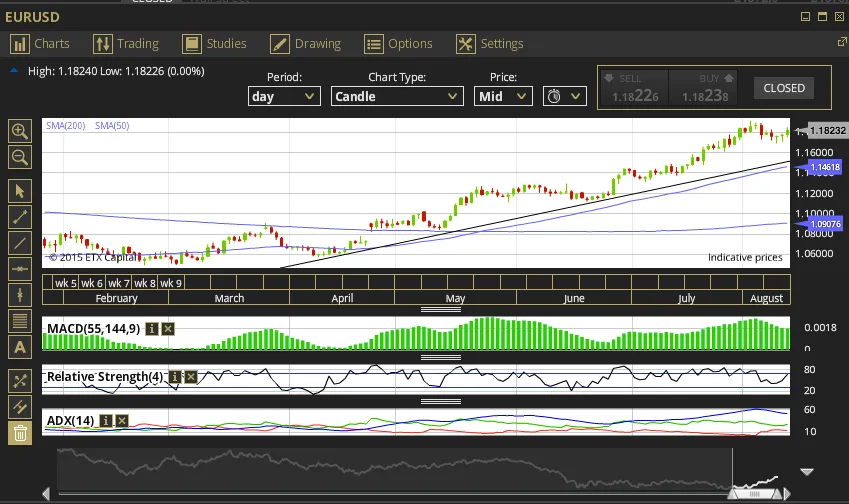Image resolution: width=849 pixels, height=504 pixels.
Task: Pick the parallel channel tool
Action: click(x=20, y=407)
